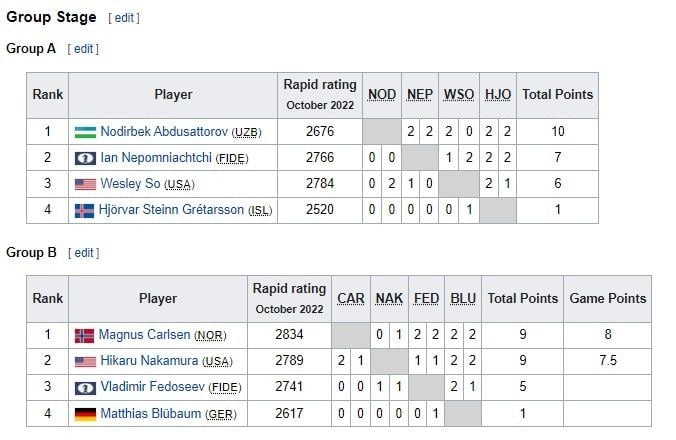Edit the Group A section
This screenshot has height=440, width=676.
coord(83,49)
